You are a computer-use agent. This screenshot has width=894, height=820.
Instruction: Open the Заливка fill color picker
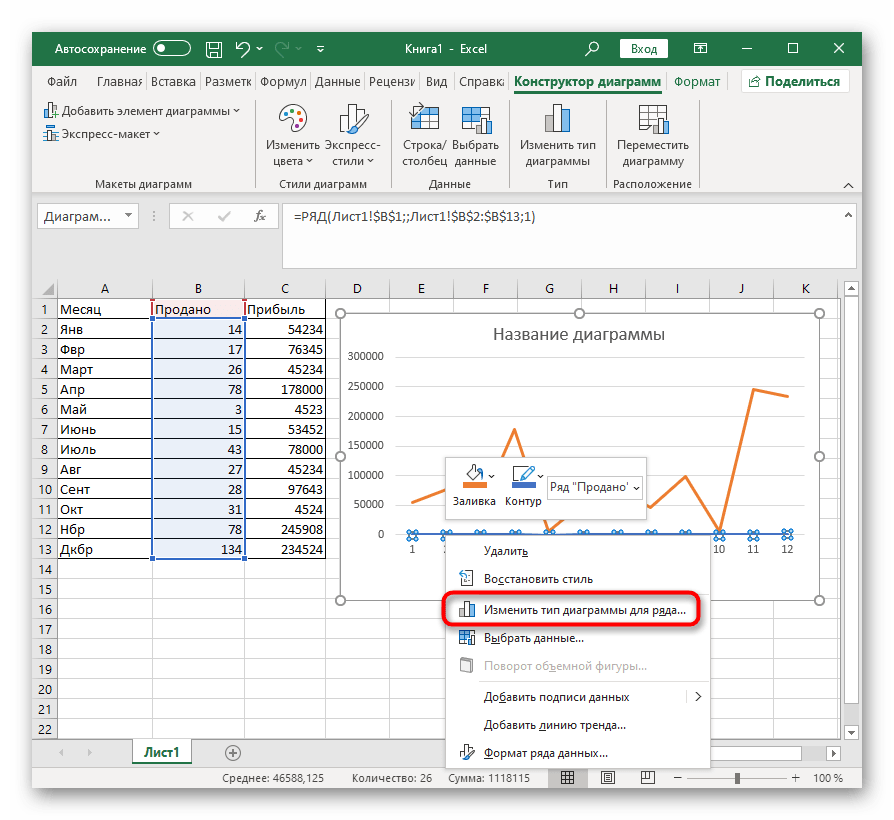[x=474, y=480]
